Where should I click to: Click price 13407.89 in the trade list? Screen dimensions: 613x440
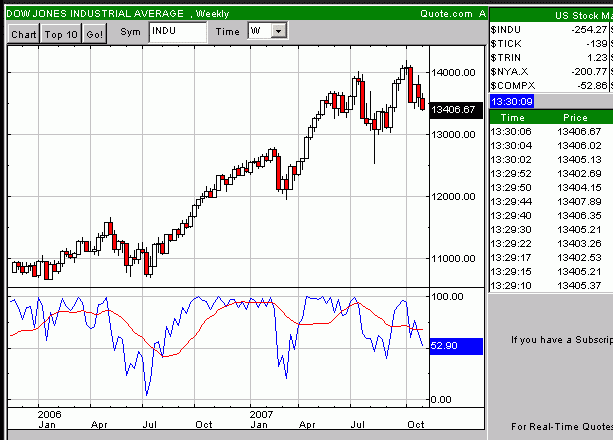coord(579,202)
